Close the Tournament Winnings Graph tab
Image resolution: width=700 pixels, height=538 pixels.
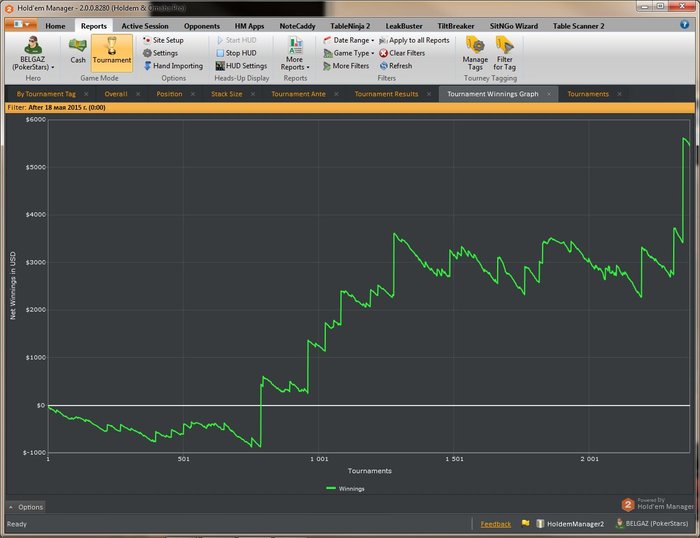click(549, 94)
